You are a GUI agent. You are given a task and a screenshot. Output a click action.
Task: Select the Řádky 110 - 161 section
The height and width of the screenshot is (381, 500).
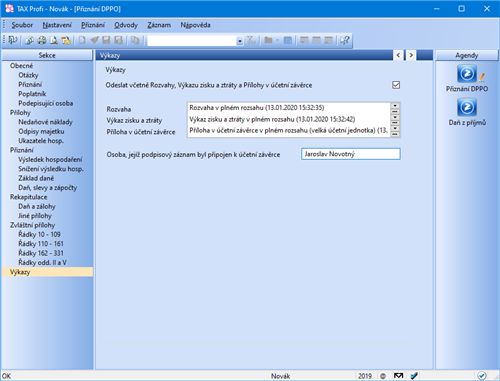pyautogui.click(x=41, y=244)
